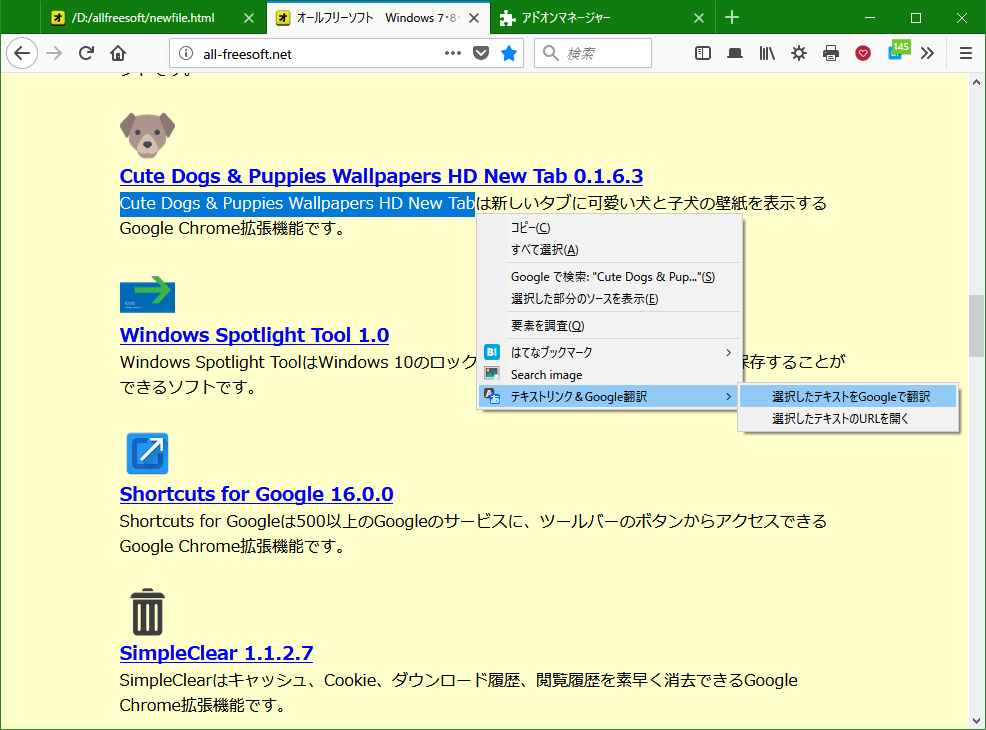This screenshot has width=986, height=730.
Task: Click the Windows Spotlight Tool green arrow image
Action: (x=147, y=294)
